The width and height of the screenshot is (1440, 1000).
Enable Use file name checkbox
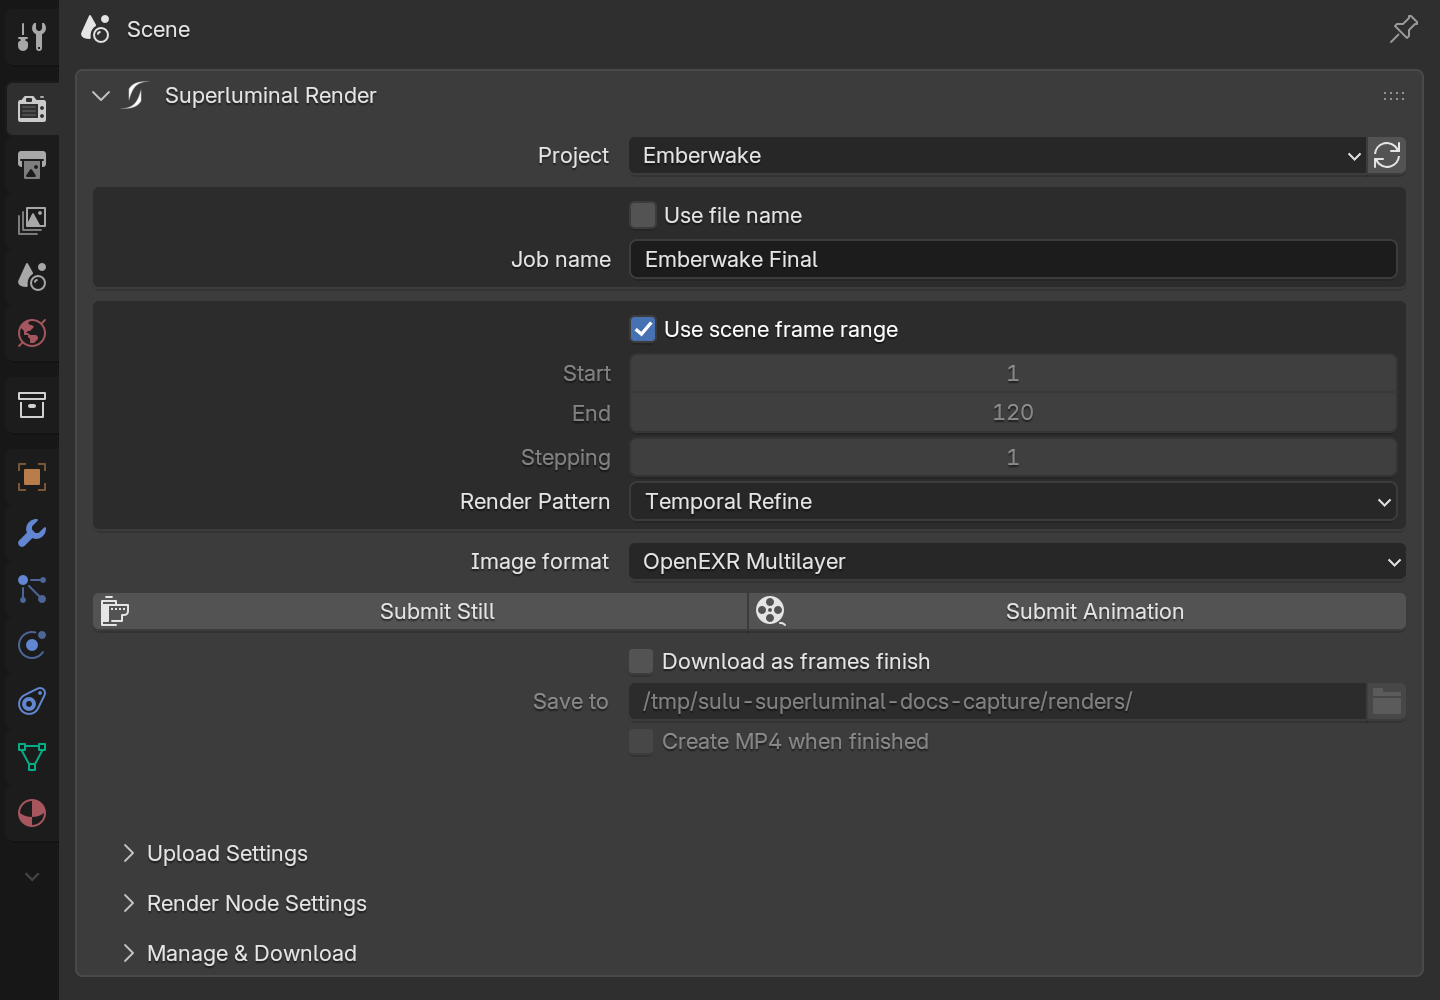coord(643,215)
